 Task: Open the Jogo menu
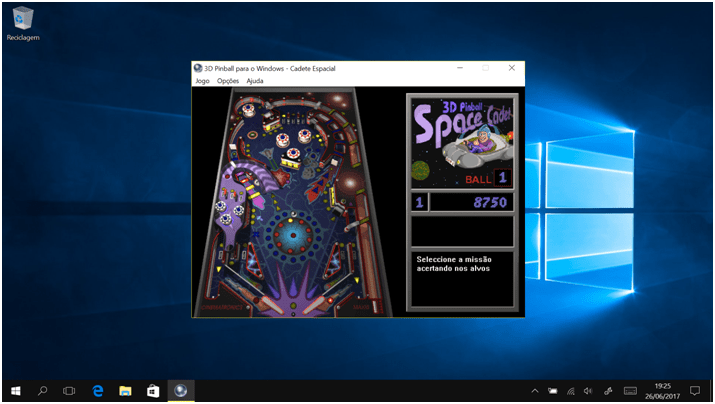point(202,81)
